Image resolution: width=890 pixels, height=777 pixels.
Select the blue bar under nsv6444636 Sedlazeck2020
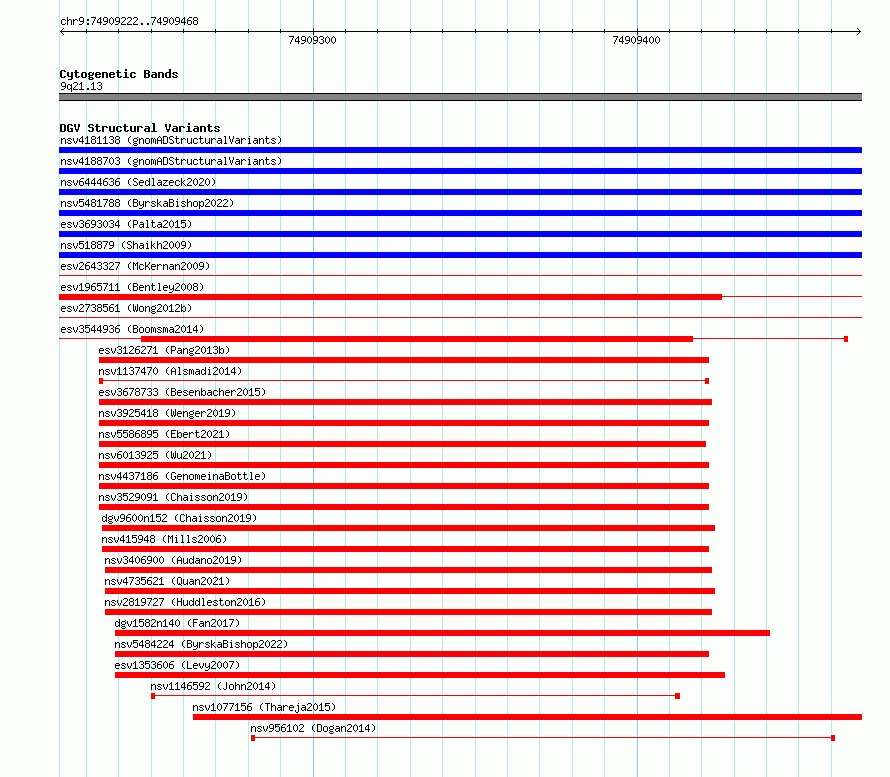coord(460,192)
